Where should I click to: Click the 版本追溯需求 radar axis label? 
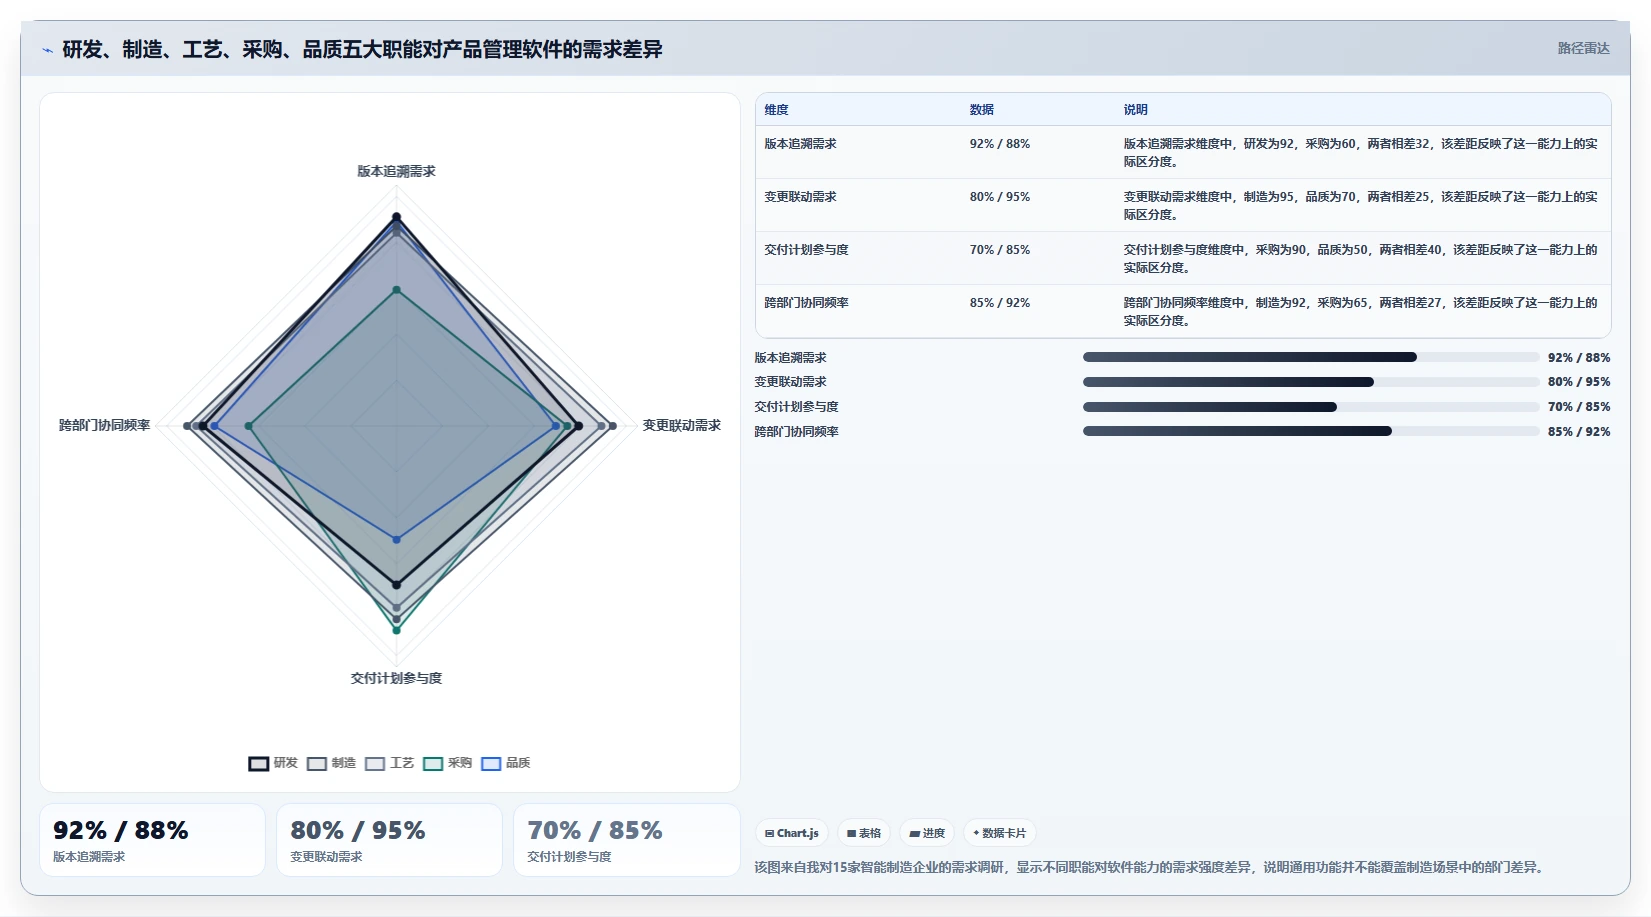pyautogui.click(x=396, y=172)
